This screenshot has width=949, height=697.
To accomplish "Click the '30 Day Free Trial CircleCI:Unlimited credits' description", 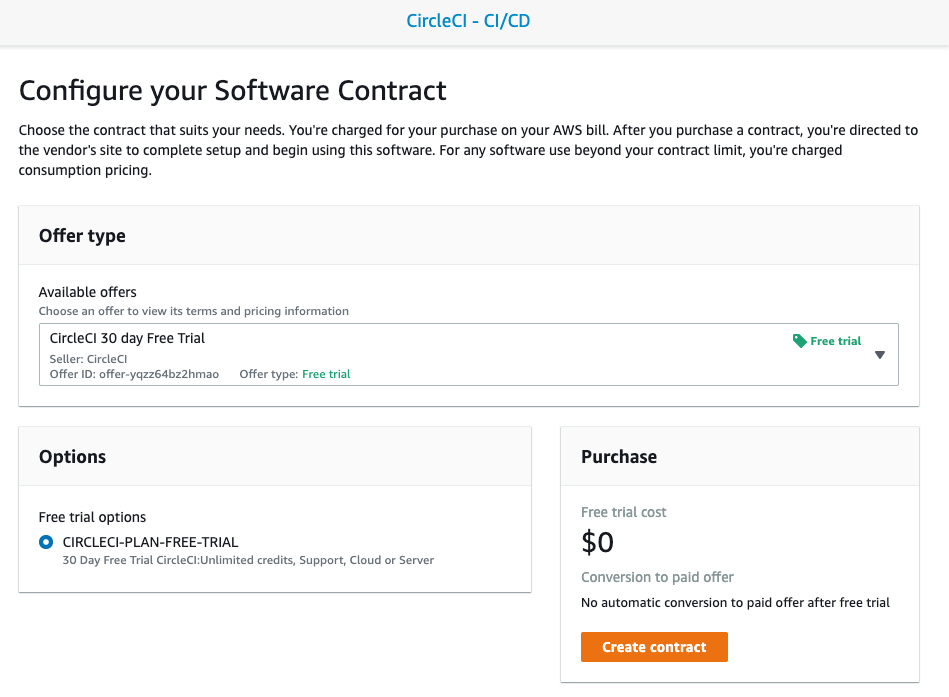I will (248, 560).
